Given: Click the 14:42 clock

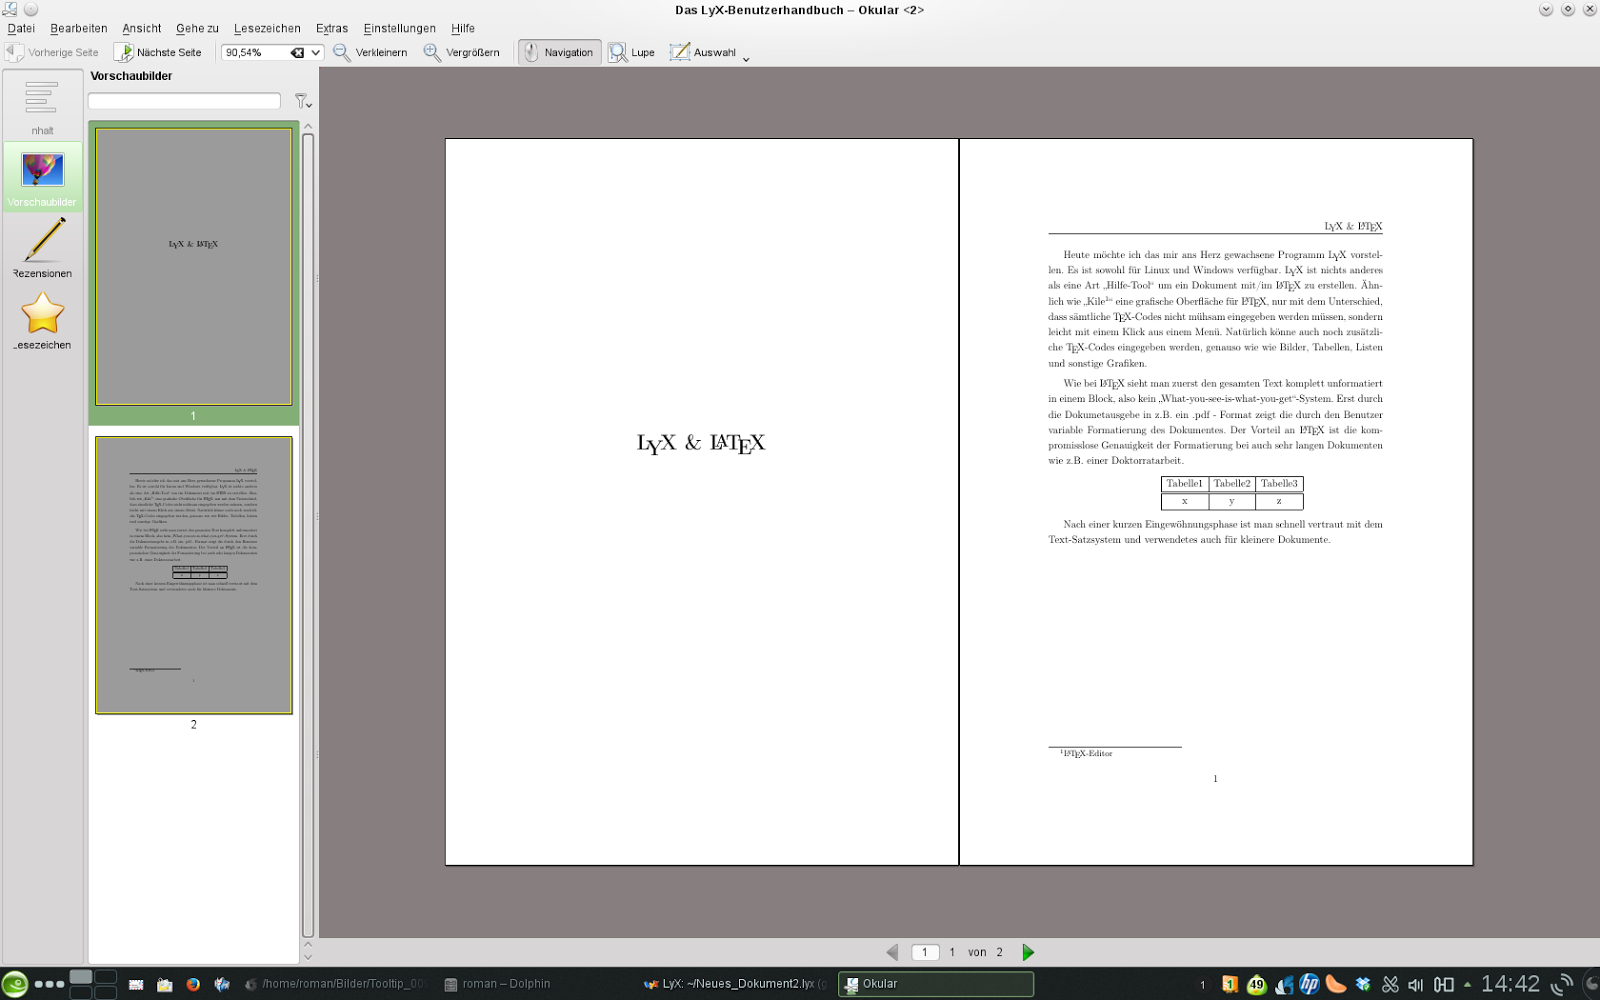Looking at the screenshot, I should (x=1510, y=984).
